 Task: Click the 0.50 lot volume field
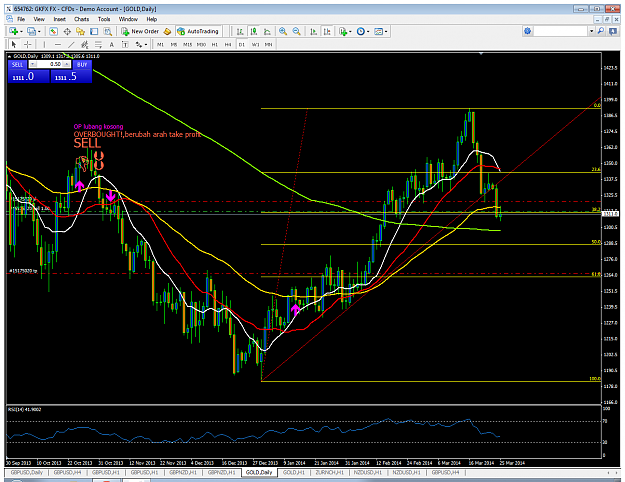coord(50,64)
